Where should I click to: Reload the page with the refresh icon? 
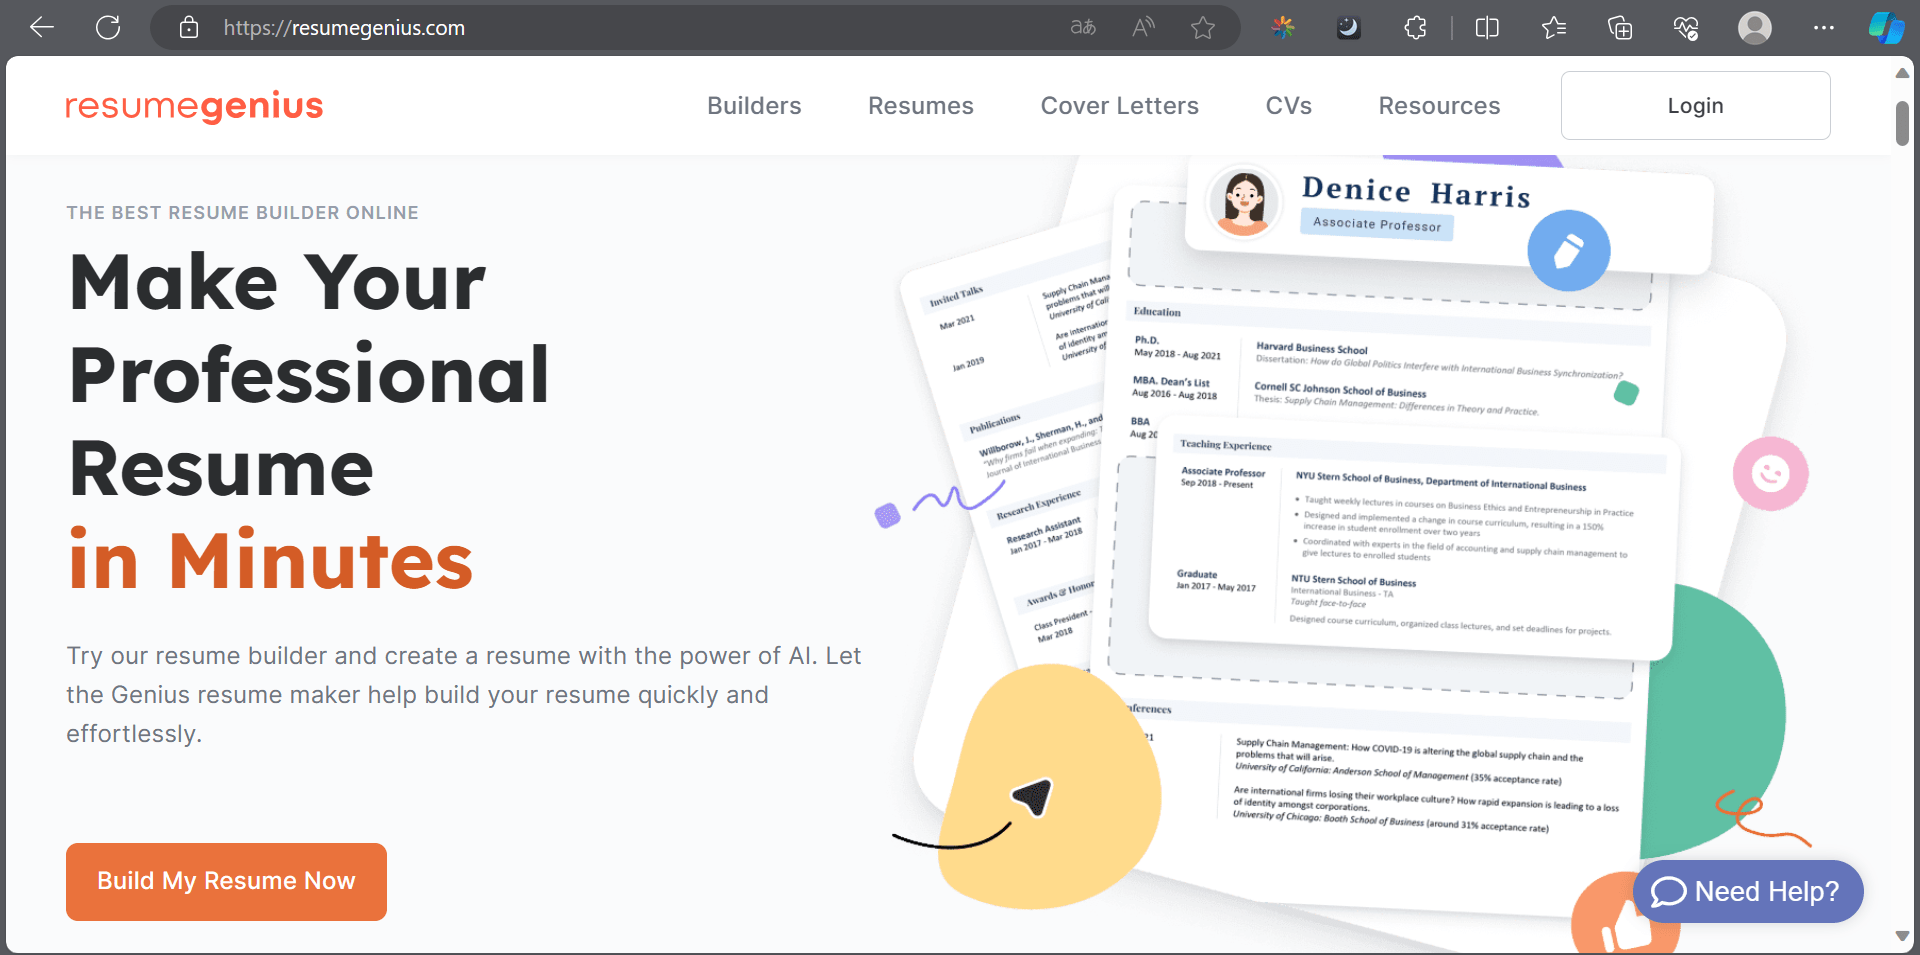tap(108, 27)
